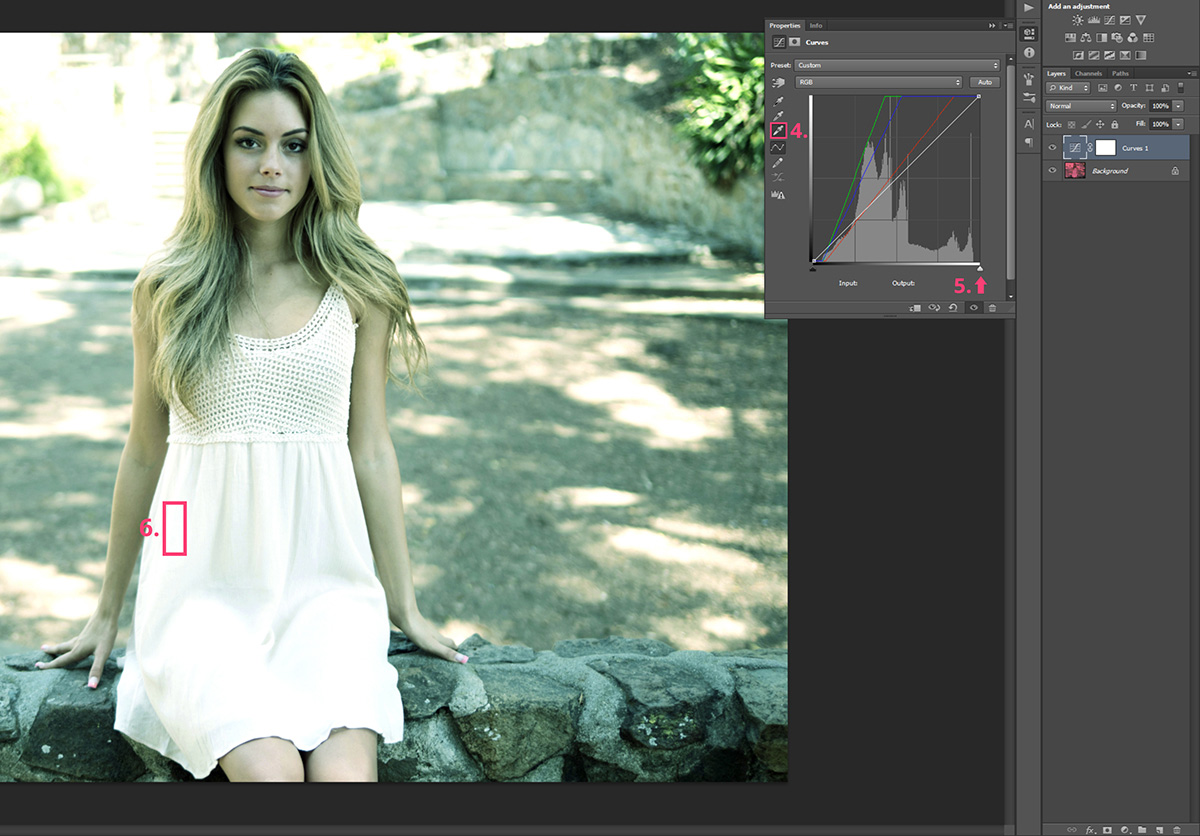Hide the Background layer

tap(1052, 171)
